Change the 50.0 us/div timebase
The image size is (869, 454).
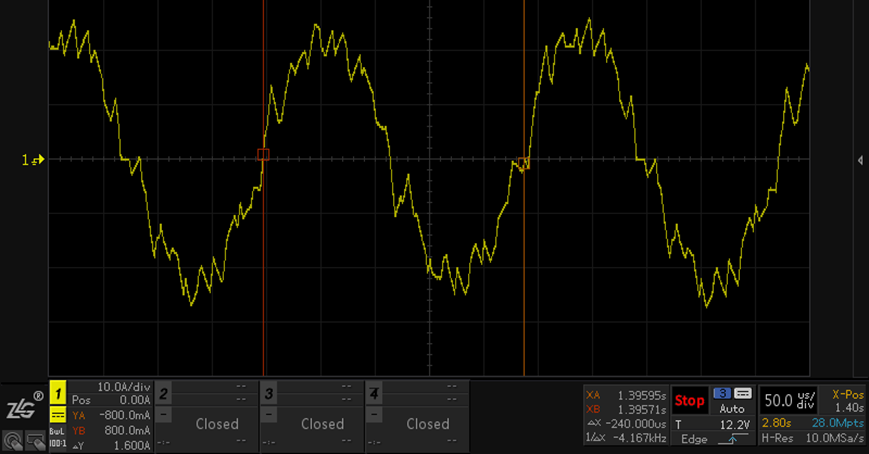coord(789,400)
